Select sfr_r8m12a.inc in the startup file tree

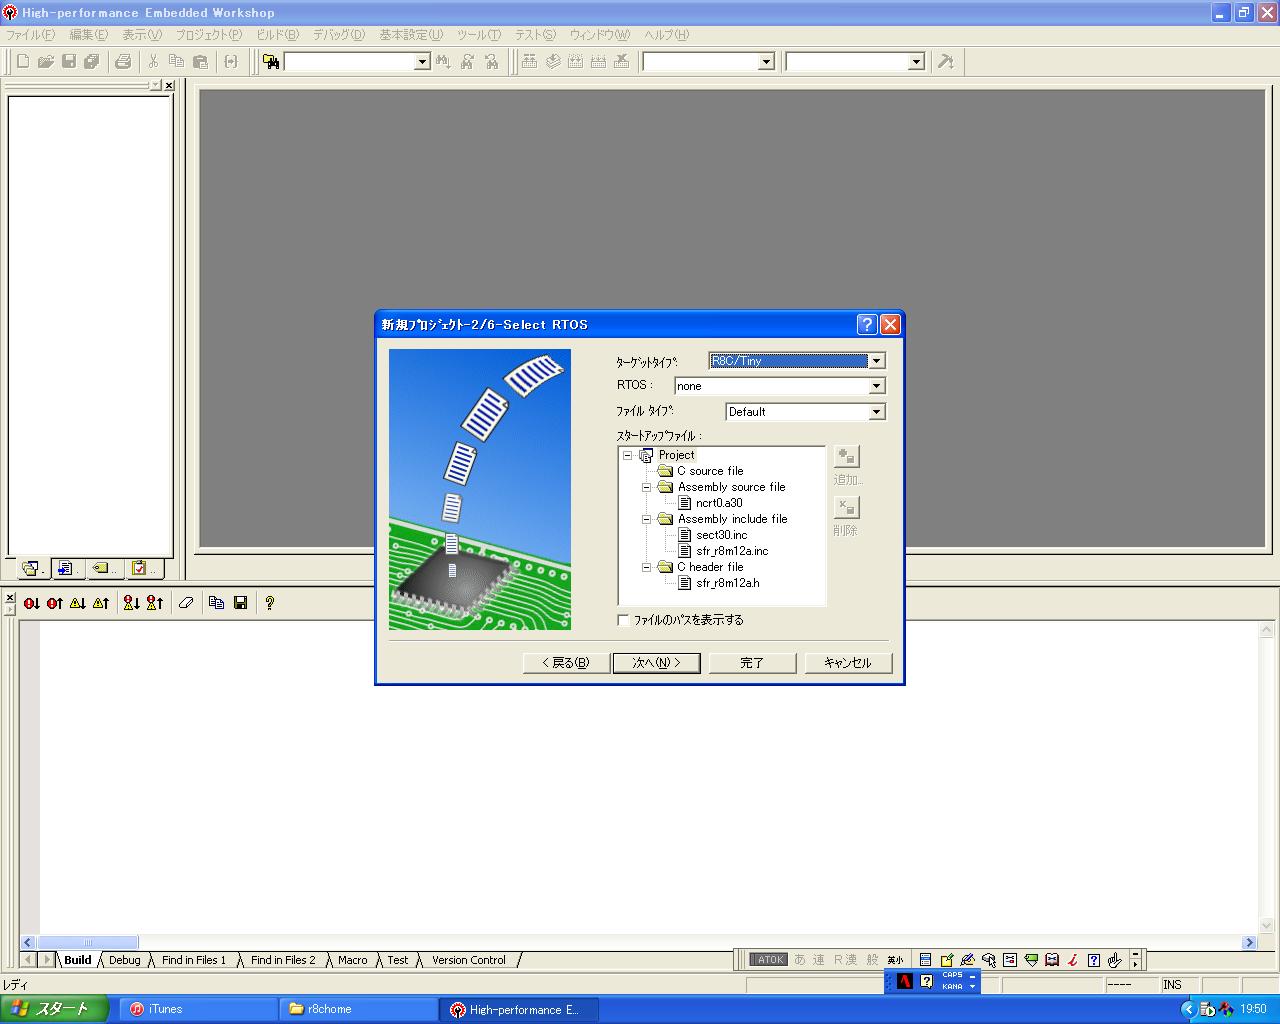(x=731, y=551)
